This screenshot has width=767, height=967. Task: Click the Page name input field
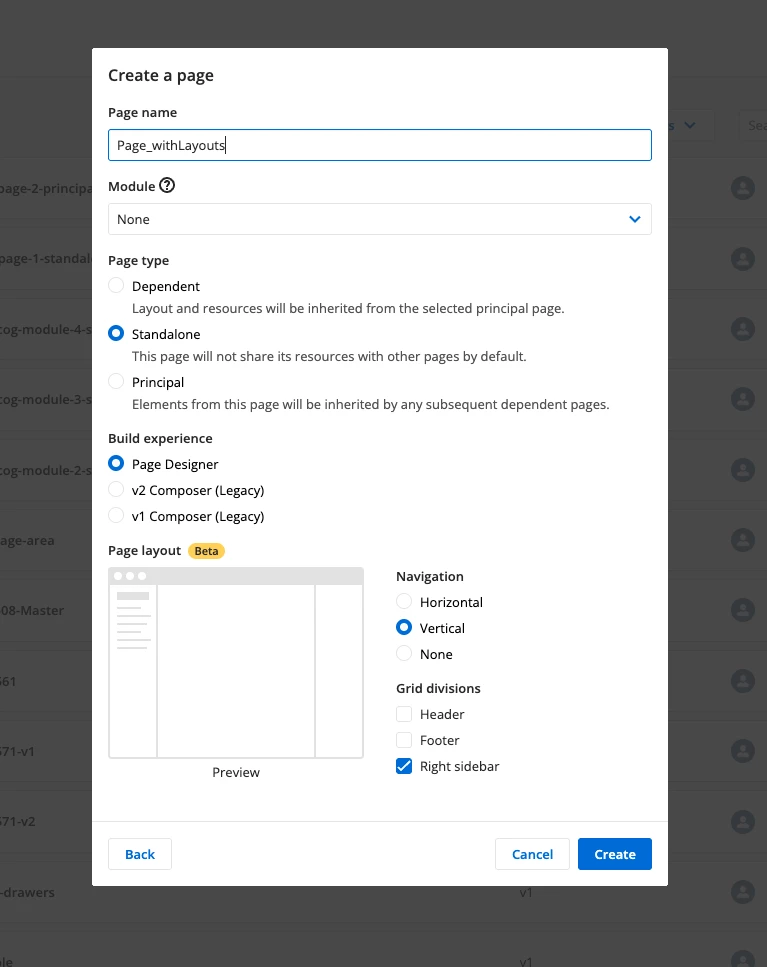[380, 145]
